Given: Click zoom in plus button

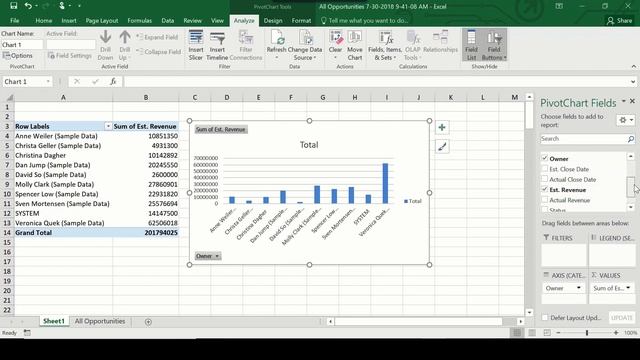Looking at the screenshot, I should (x=616, y=333).
